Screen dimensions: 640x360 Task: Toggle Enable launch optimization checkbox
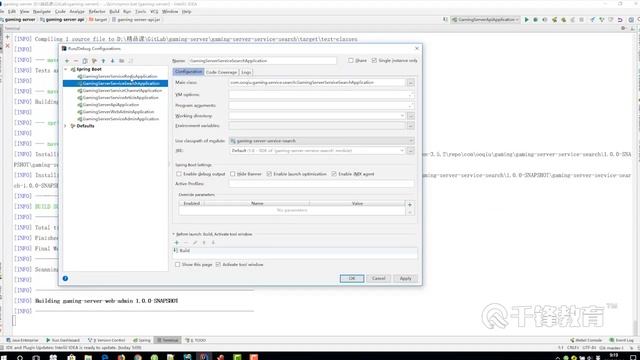[x=269, y=174]
